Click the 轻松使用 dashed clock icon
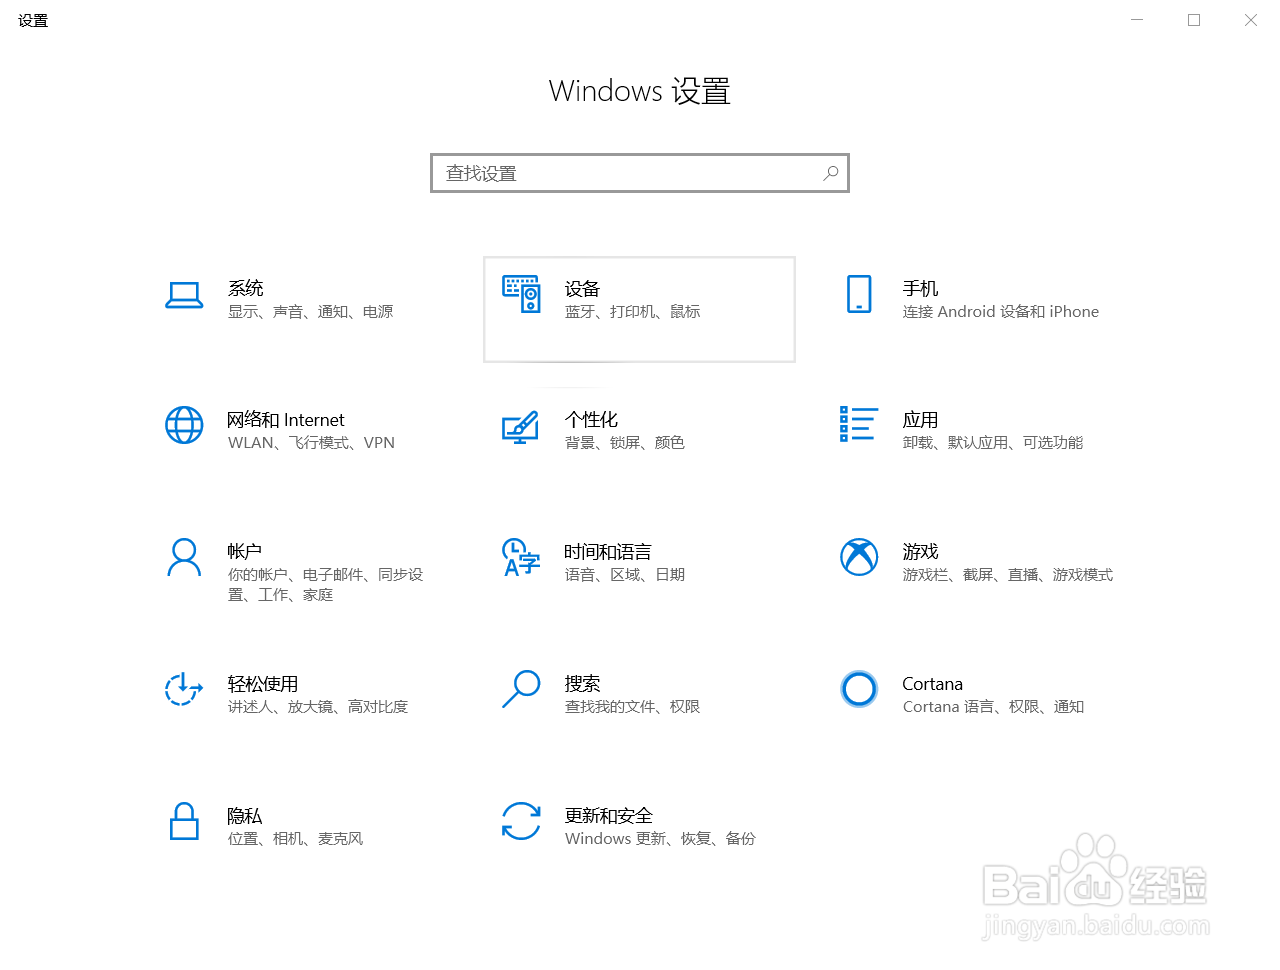The height and width of the screenshot is (970, 1280). tap(184, 689)
